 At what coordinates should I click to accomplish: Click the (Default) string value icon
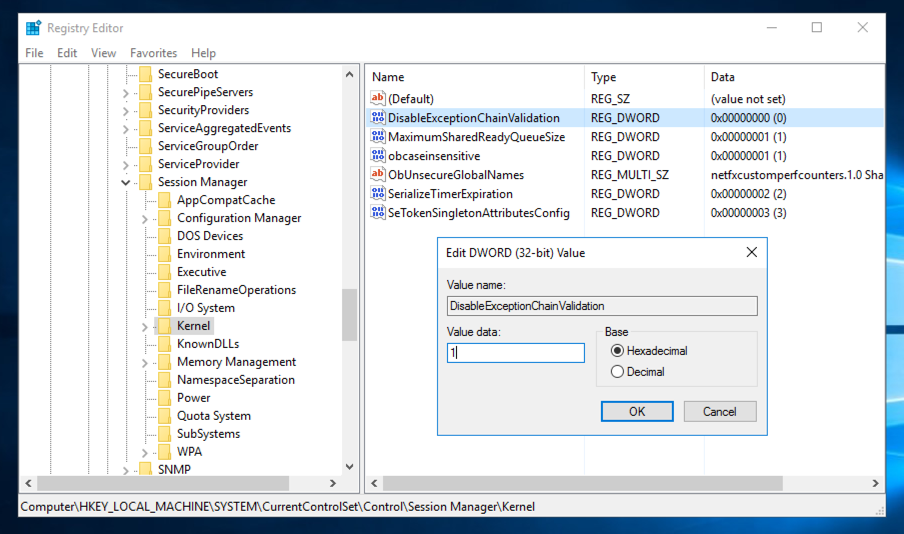click(x=378, y=99)
